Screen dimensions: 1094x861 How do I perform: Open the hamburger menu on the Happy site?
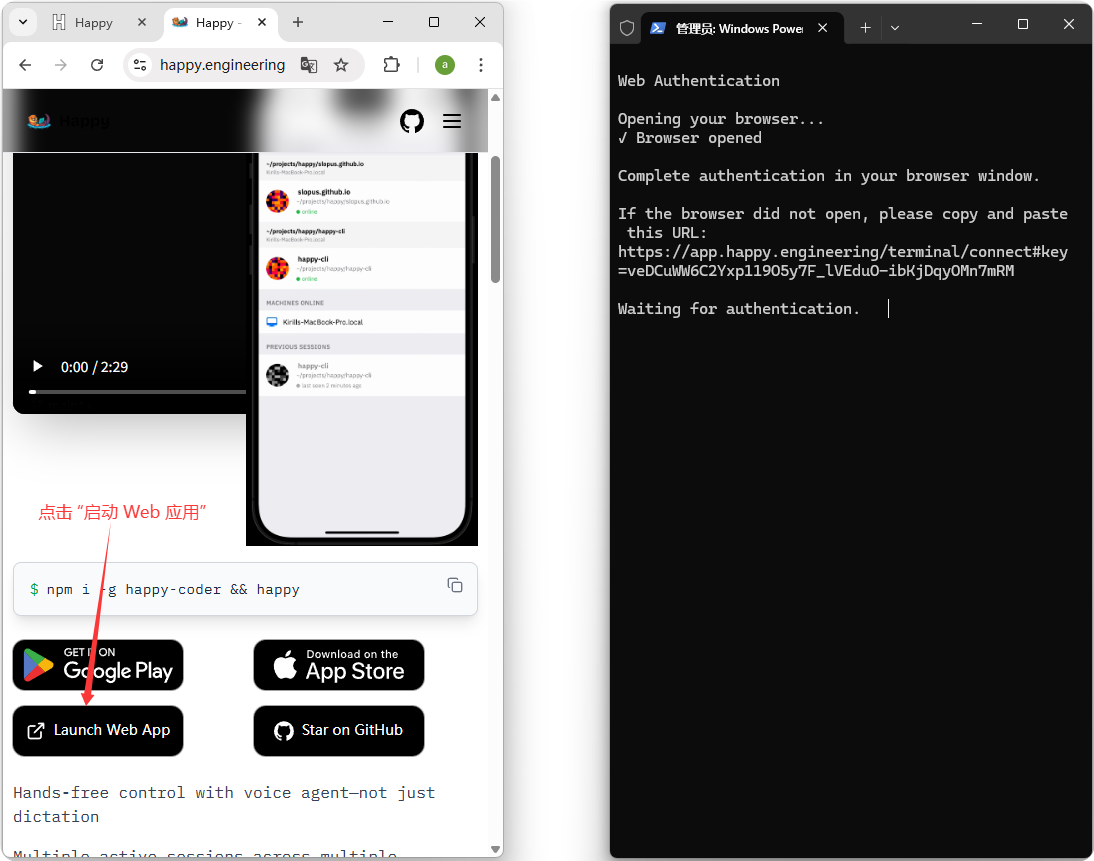coord(452,121)
